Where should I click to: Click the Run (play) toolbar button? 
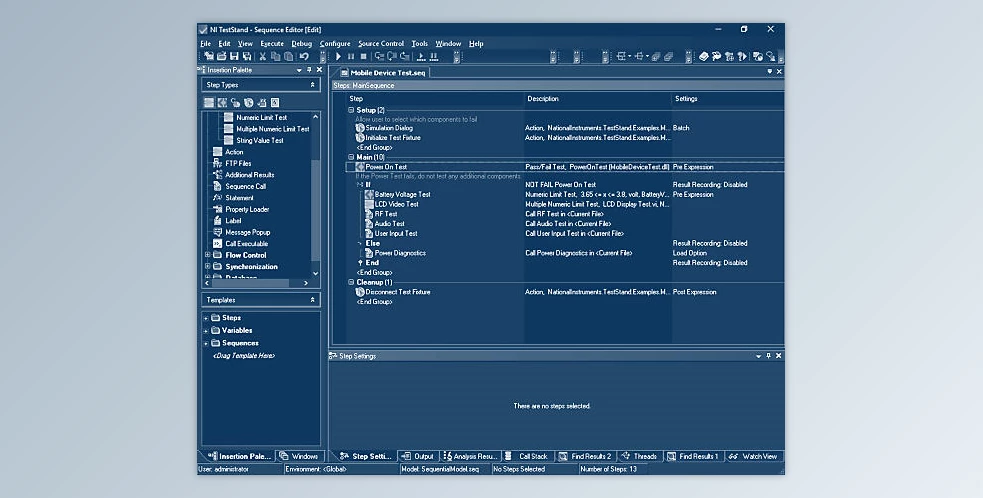[x=339, y=57]
